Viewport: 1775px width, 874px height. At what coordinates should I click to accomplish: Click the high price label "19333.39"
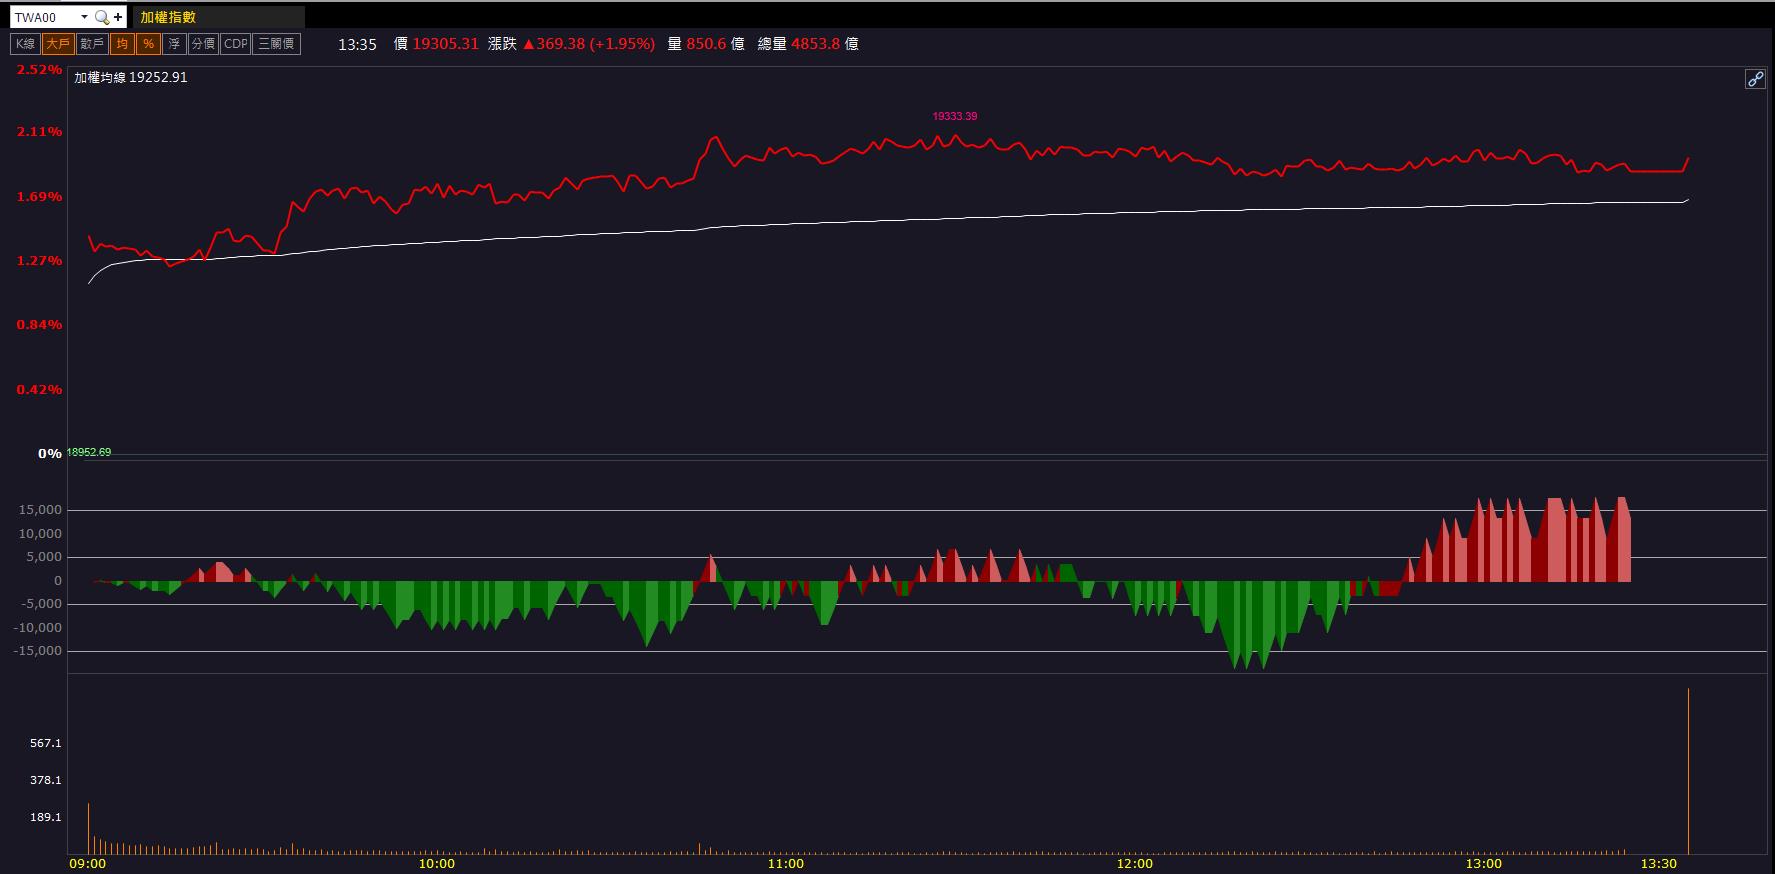[x=955, y=116]
